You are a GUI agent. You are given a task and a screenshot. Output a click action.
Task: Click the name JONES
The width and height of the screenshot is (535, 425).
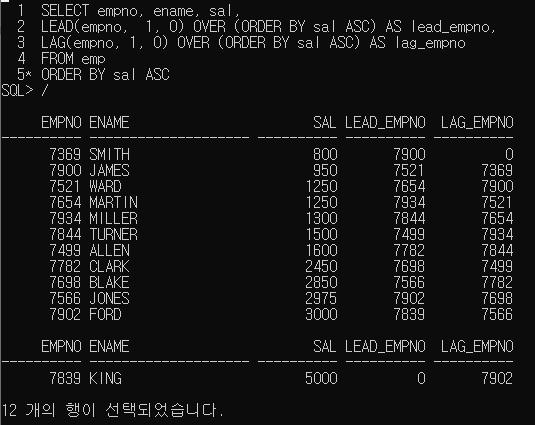coord(109,298)
